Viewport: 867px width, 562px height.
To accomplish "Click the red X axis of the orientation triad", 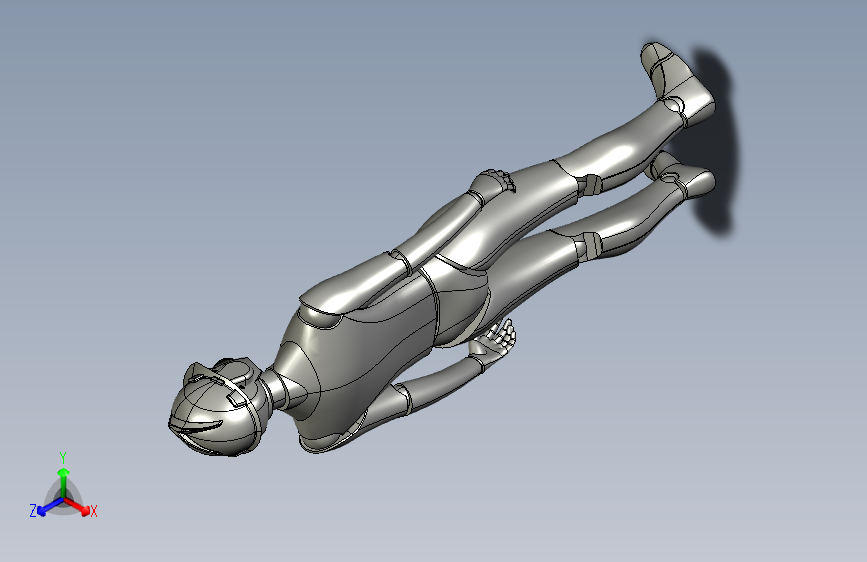I will [x=77, y=507].
